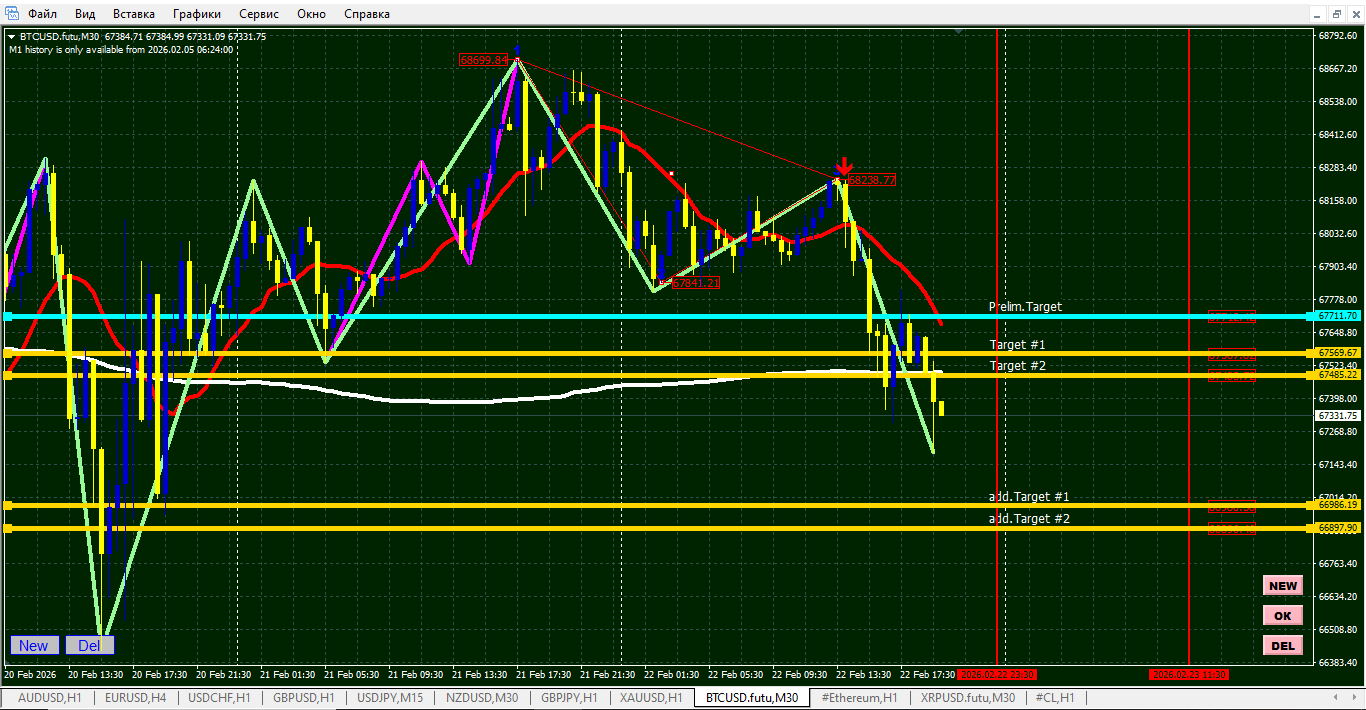Click the red down arrow signal marker
The height and width of the screenshot is (710, 1366).
(844, 166)
